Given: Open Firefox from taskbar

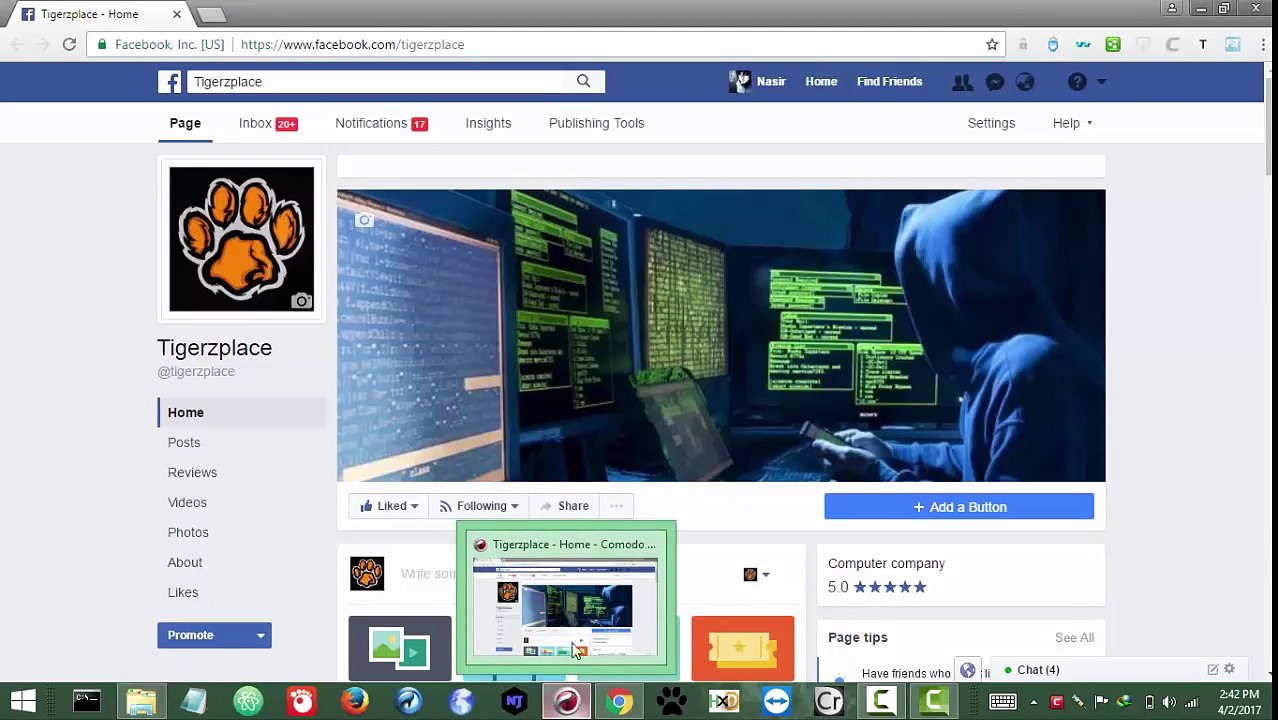Looking at the screenshot, I should [354, 701].
